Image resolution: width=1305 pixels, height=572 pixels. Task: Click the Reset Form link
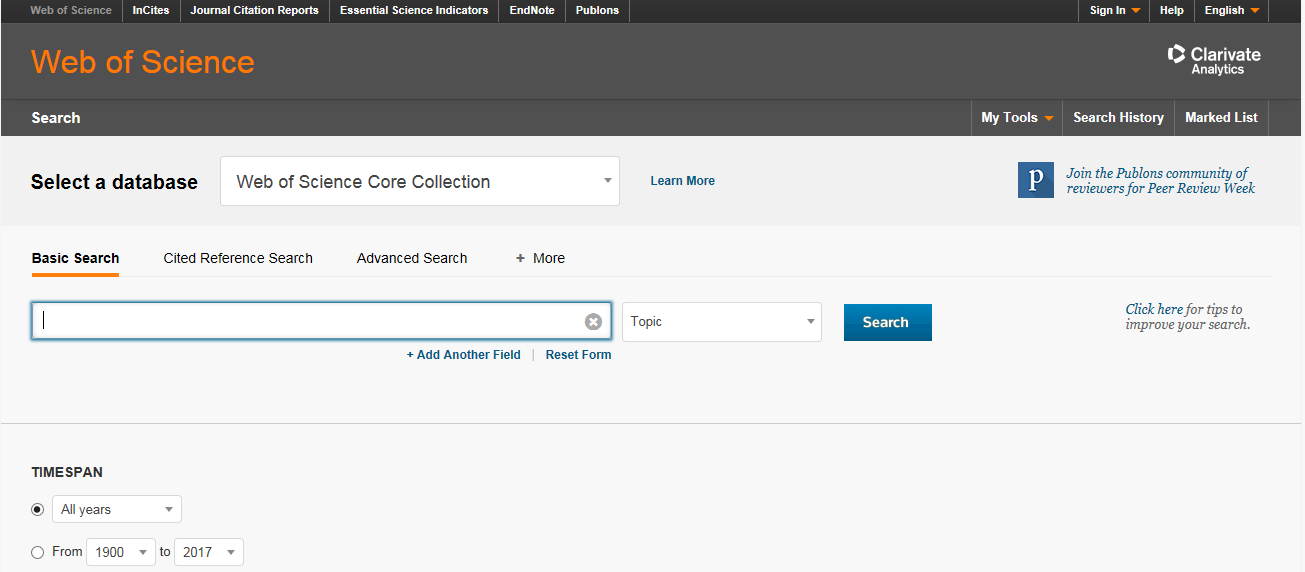[578, 355]
